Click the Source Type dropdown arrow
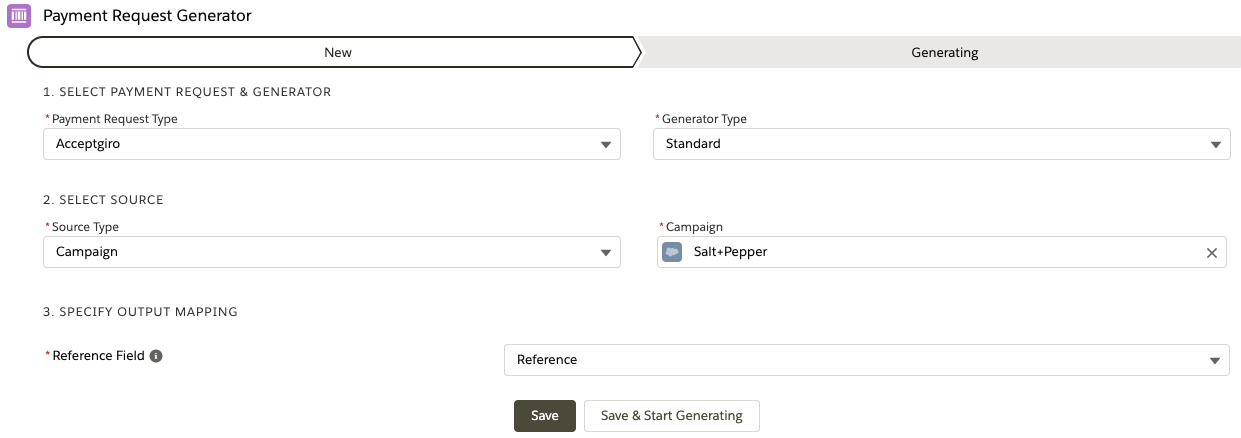 pyautogui.click(x=606, y=253)
